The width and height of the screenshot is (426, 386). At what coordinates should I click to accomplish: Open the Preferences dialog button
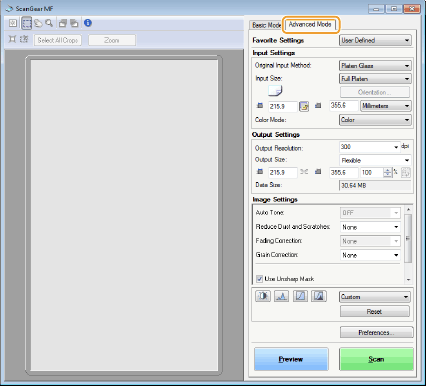pos(376,332)
